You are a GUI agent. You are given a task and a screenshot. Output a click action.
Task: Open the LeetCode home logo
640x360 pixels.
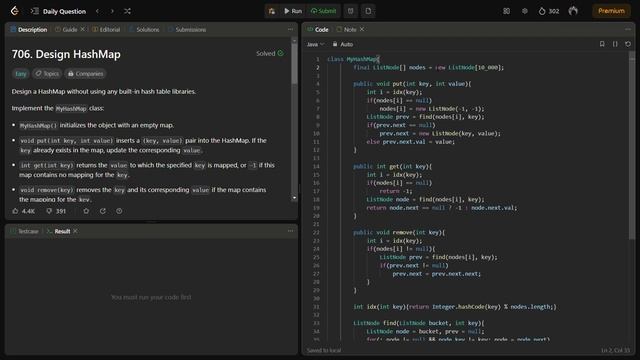pos(15,11)
